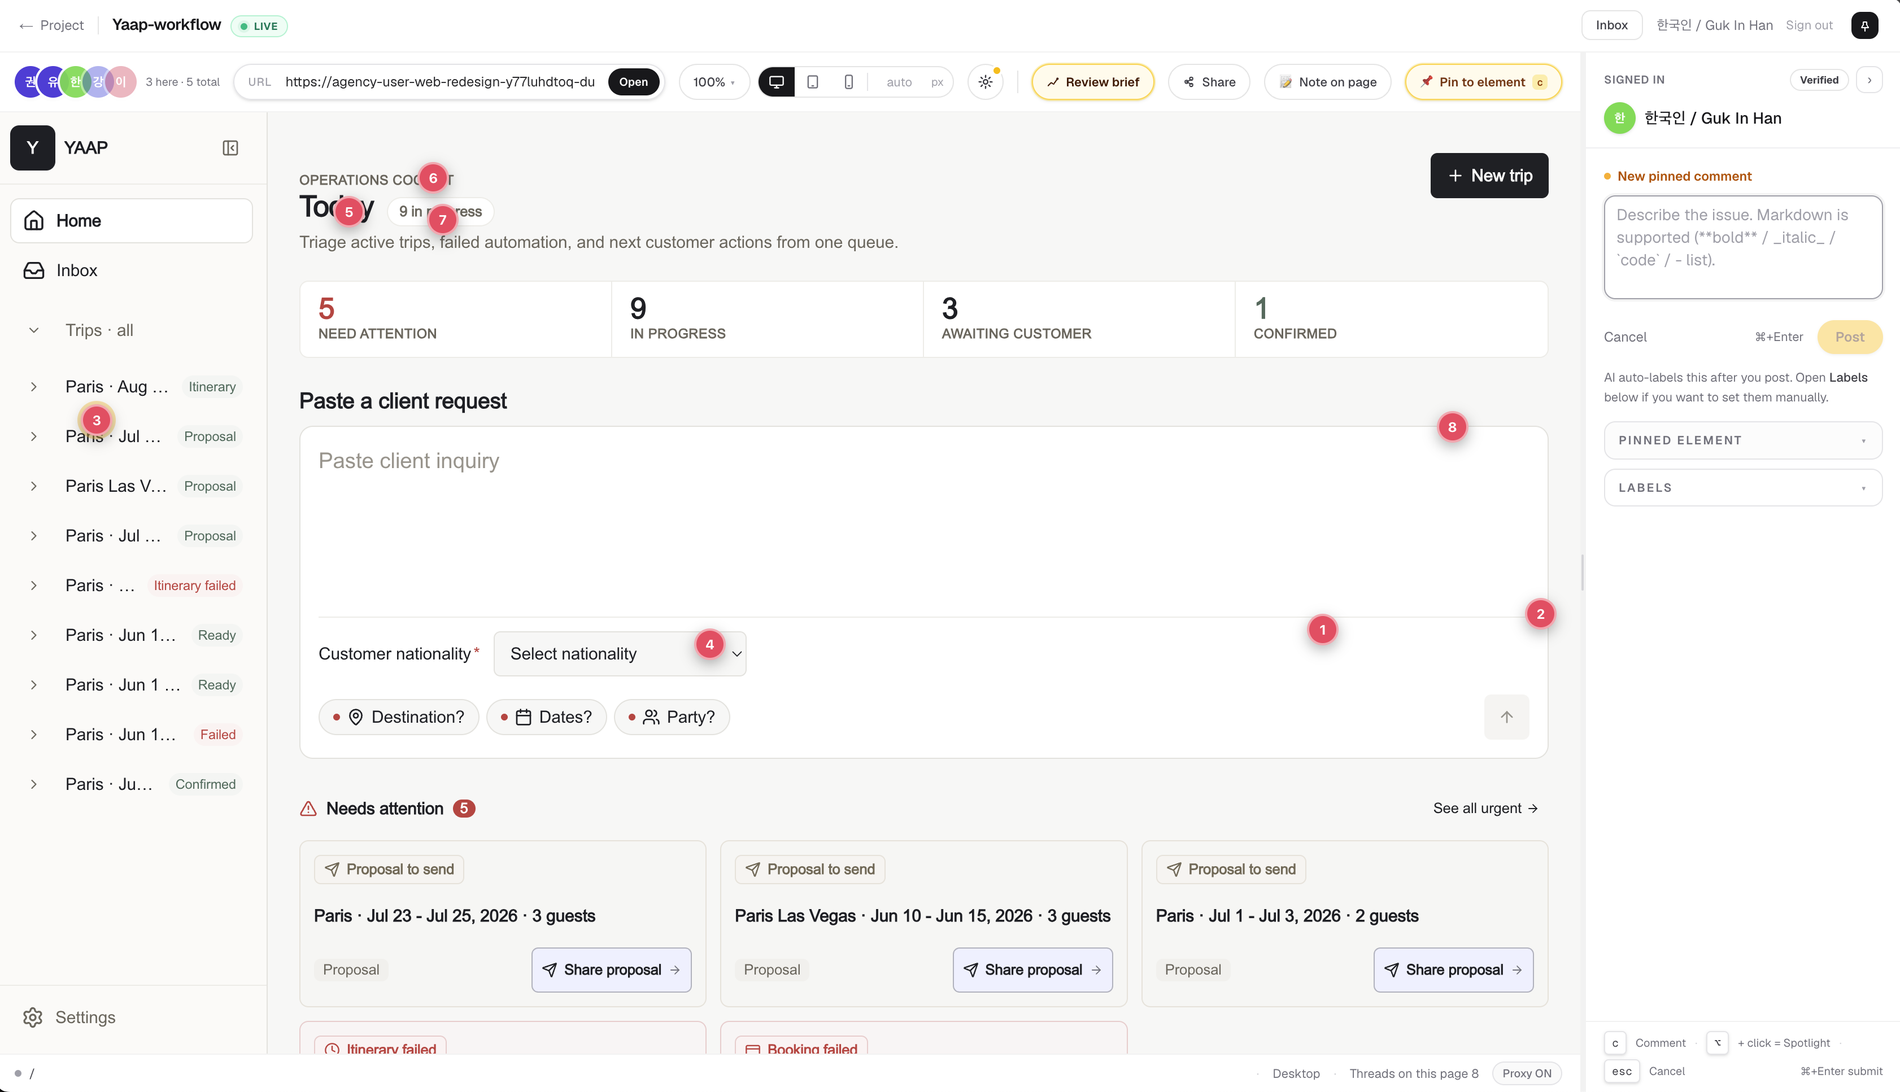Click the presence avatars cluster
Image resolution: width=1900 pixels, height=1092 pixels.
pyautogui.click(x=76, y=82)
